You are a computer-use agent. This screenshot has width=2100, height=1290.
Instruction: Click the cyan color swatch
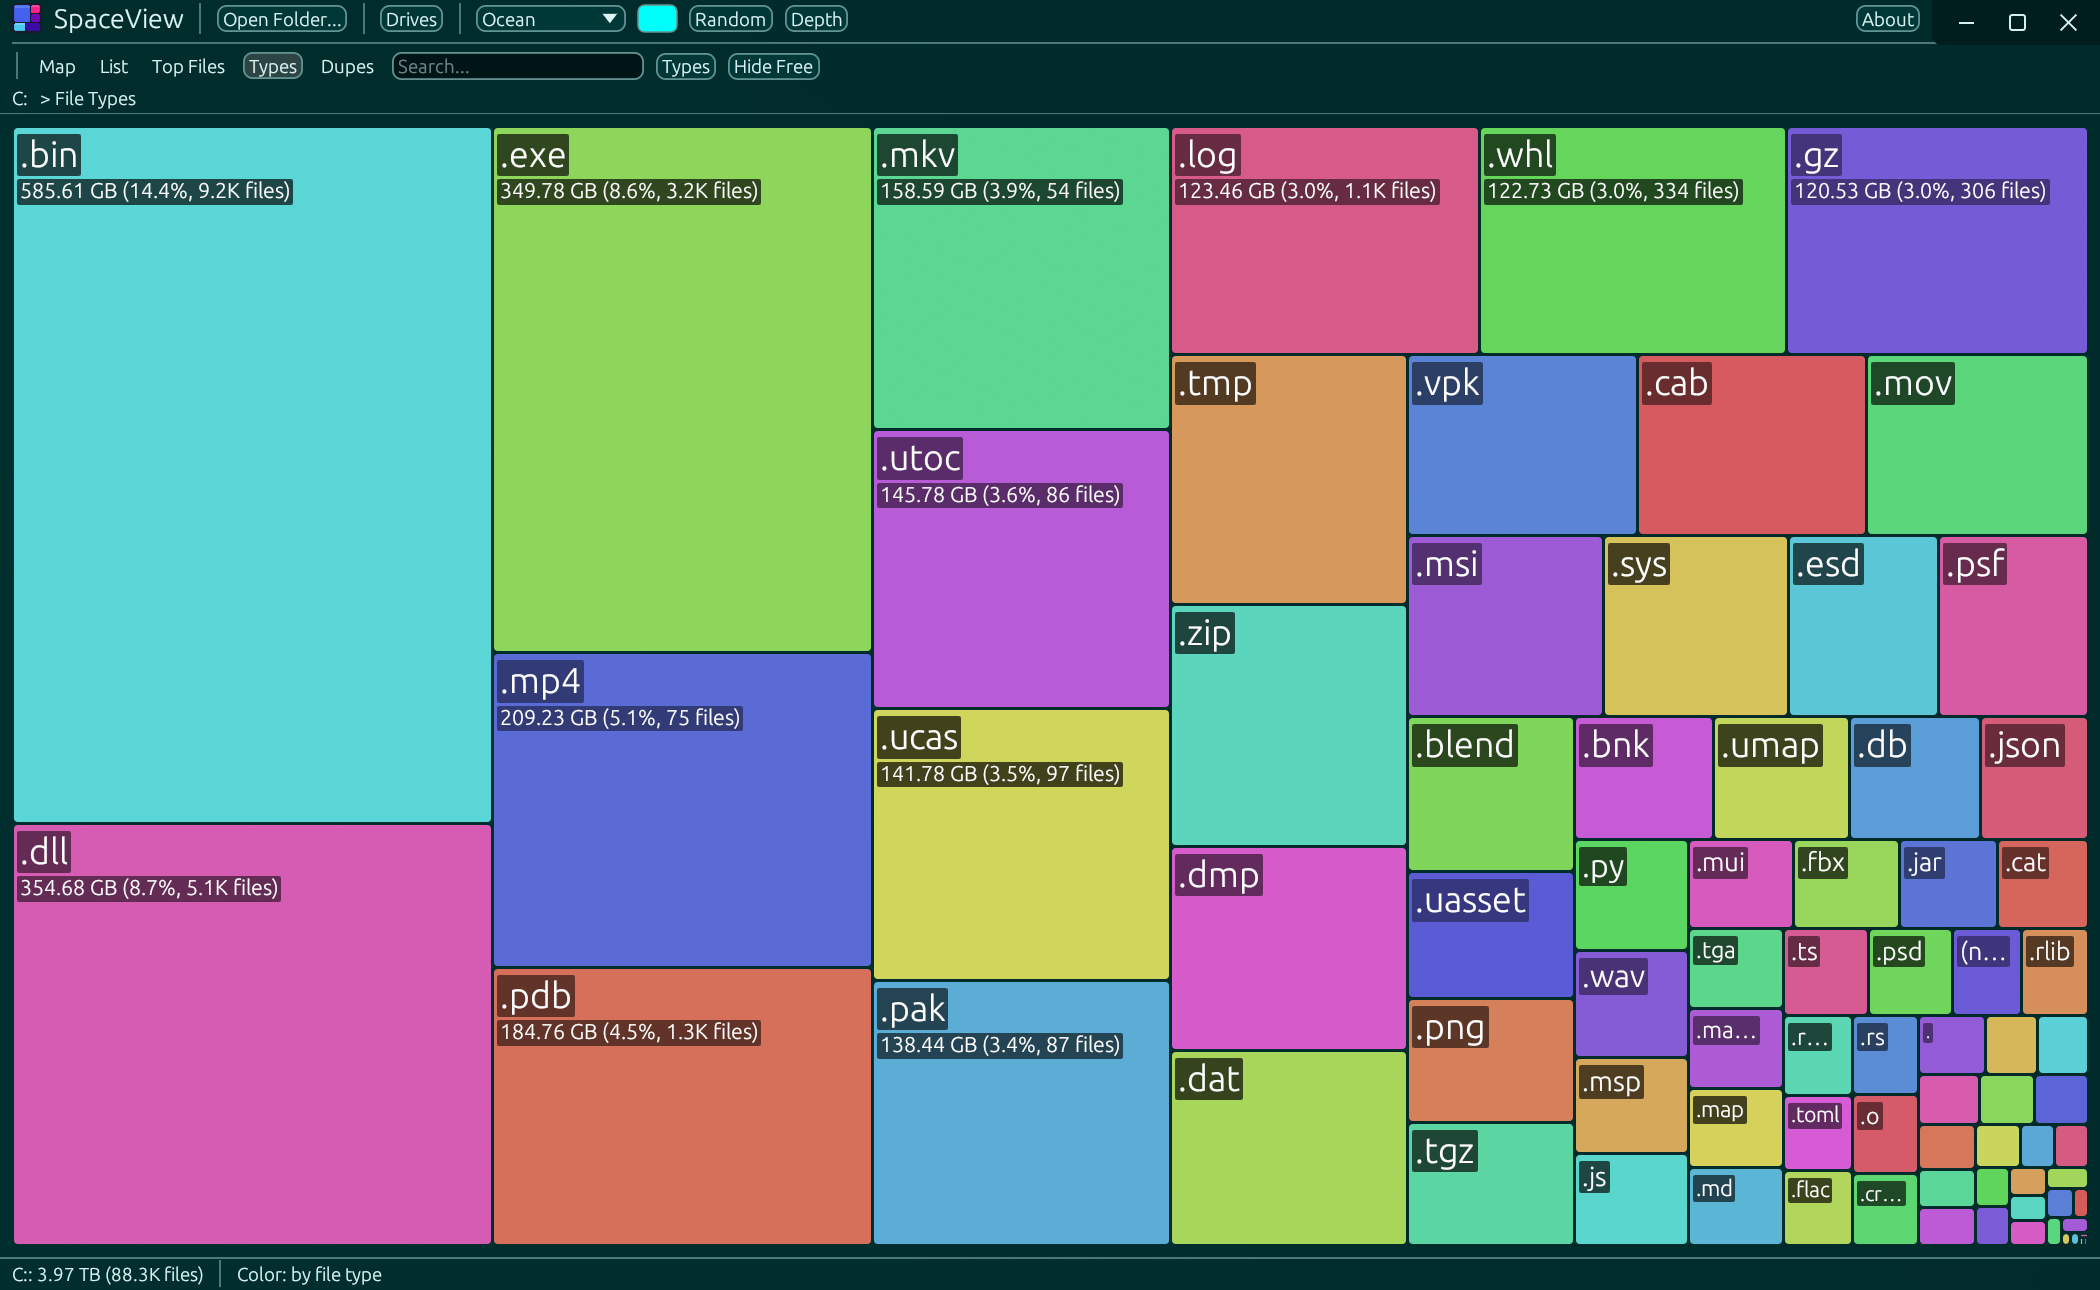[x=657, y=19]
